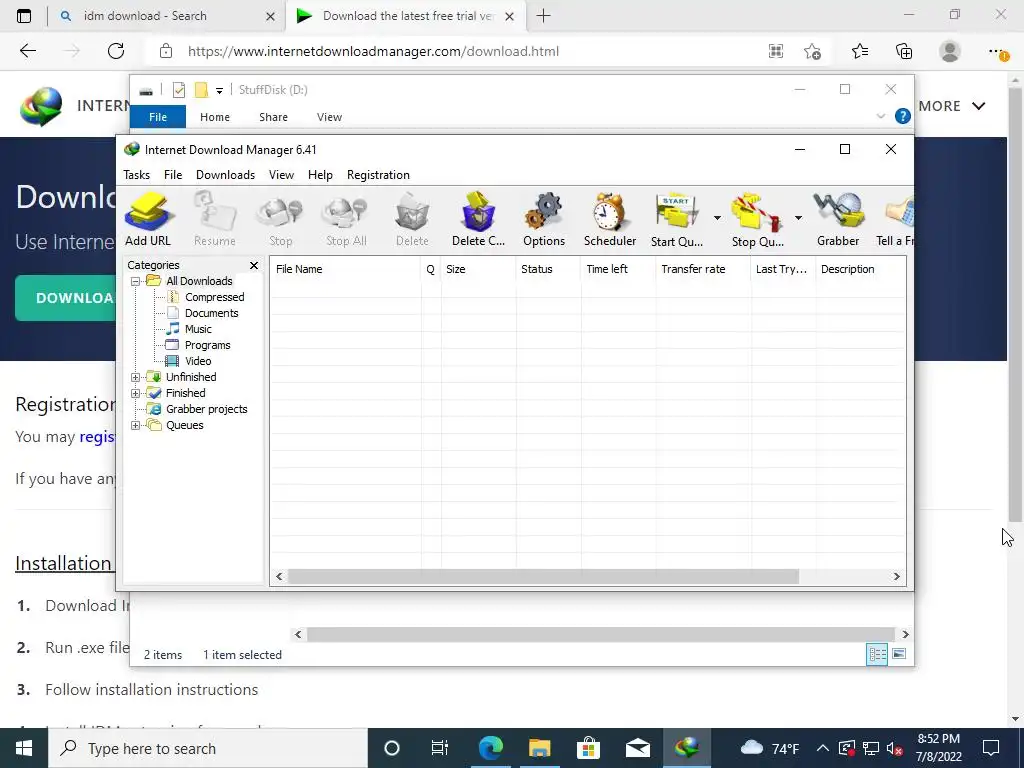Viewport: 1024px width, 768px height.
Task: Click the Add URL toolbar icon
Action: tap(148, 219)
